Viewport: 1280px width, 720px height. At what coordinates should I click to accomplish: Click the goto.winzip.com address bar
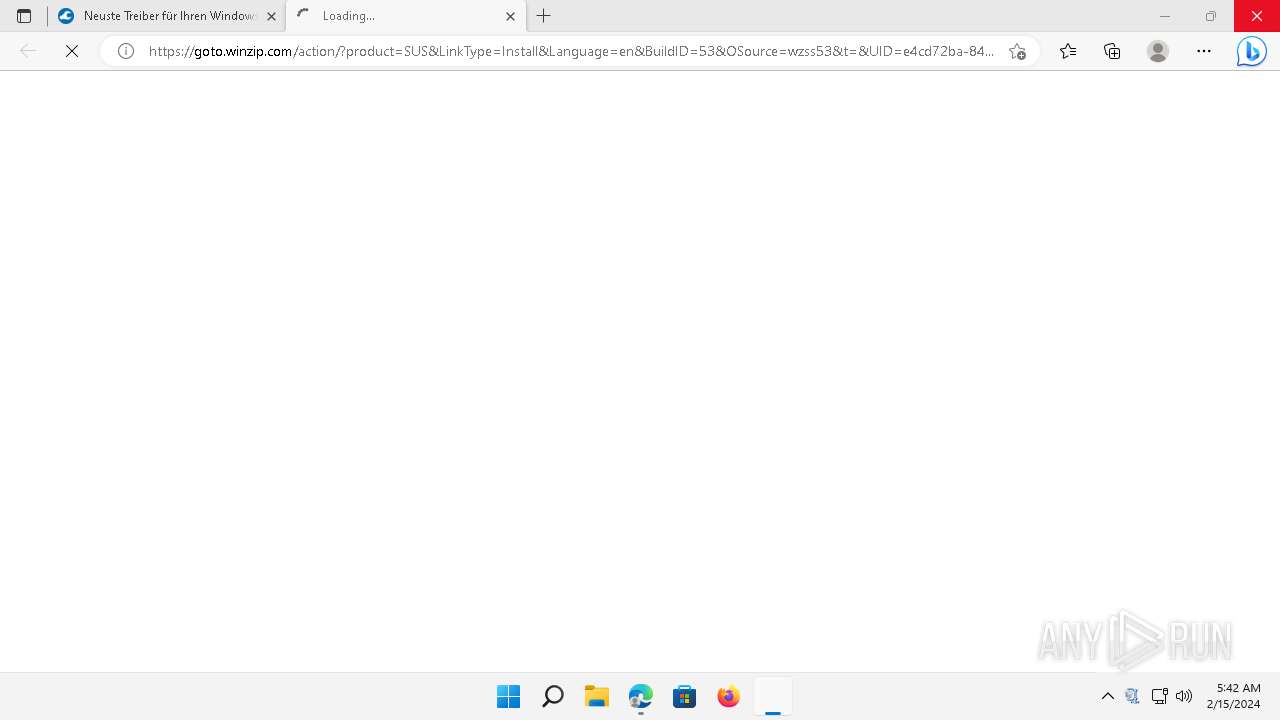pyautogui.click(x=570, y=51)
